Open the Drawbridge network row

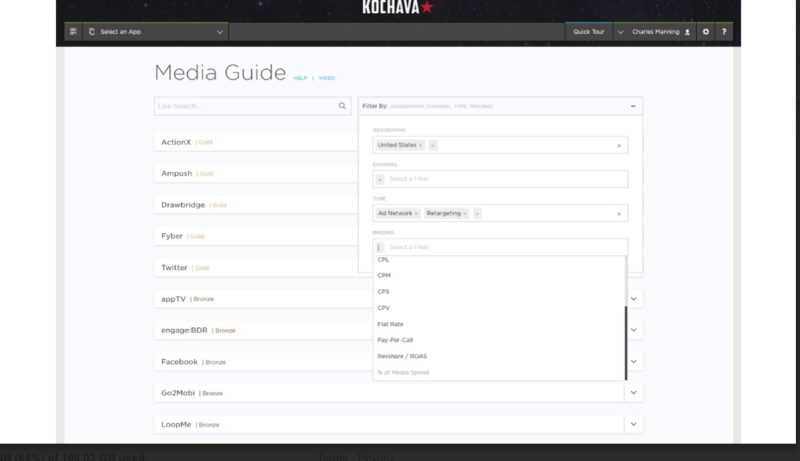(x=256, y=205)
